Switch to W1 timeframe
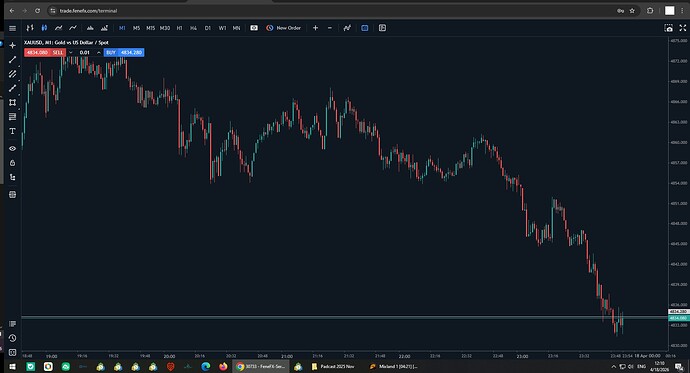The image size is (690, 373). (222, 28)
